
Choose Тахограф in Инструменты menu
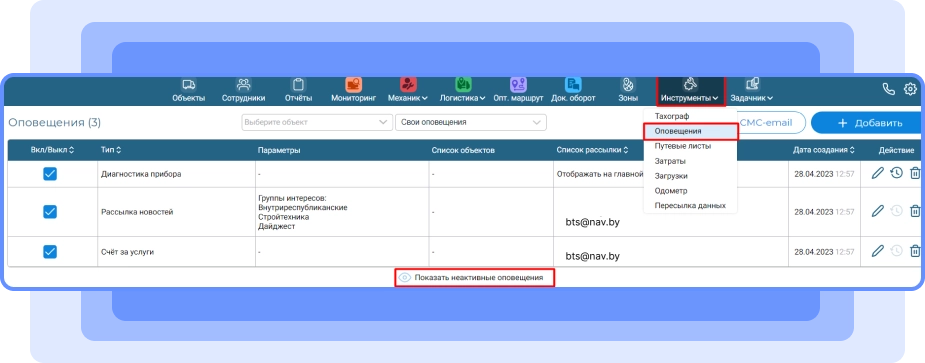tap(672, 116)
